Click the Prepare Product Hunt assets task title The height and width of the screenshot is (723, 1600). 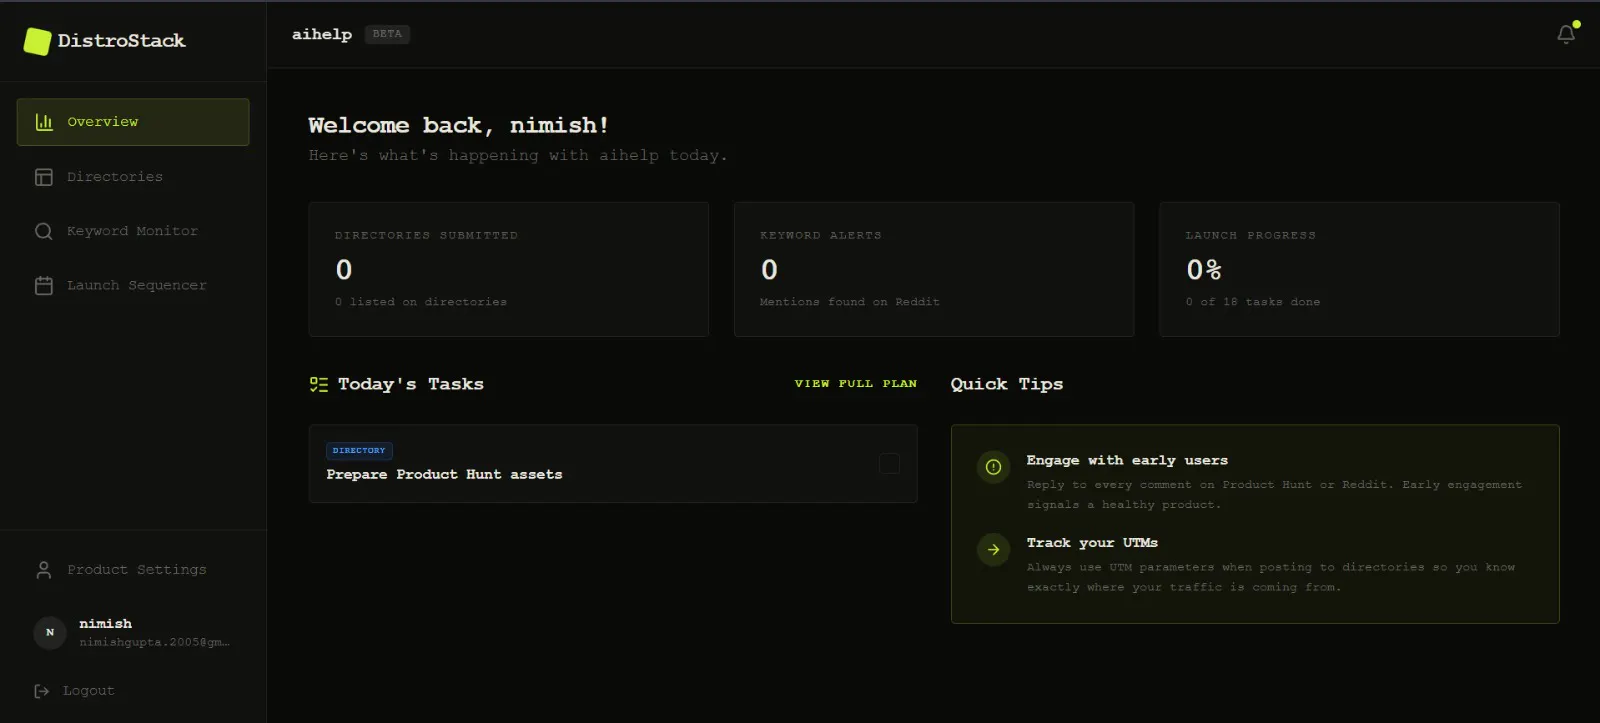click(444, 475)
